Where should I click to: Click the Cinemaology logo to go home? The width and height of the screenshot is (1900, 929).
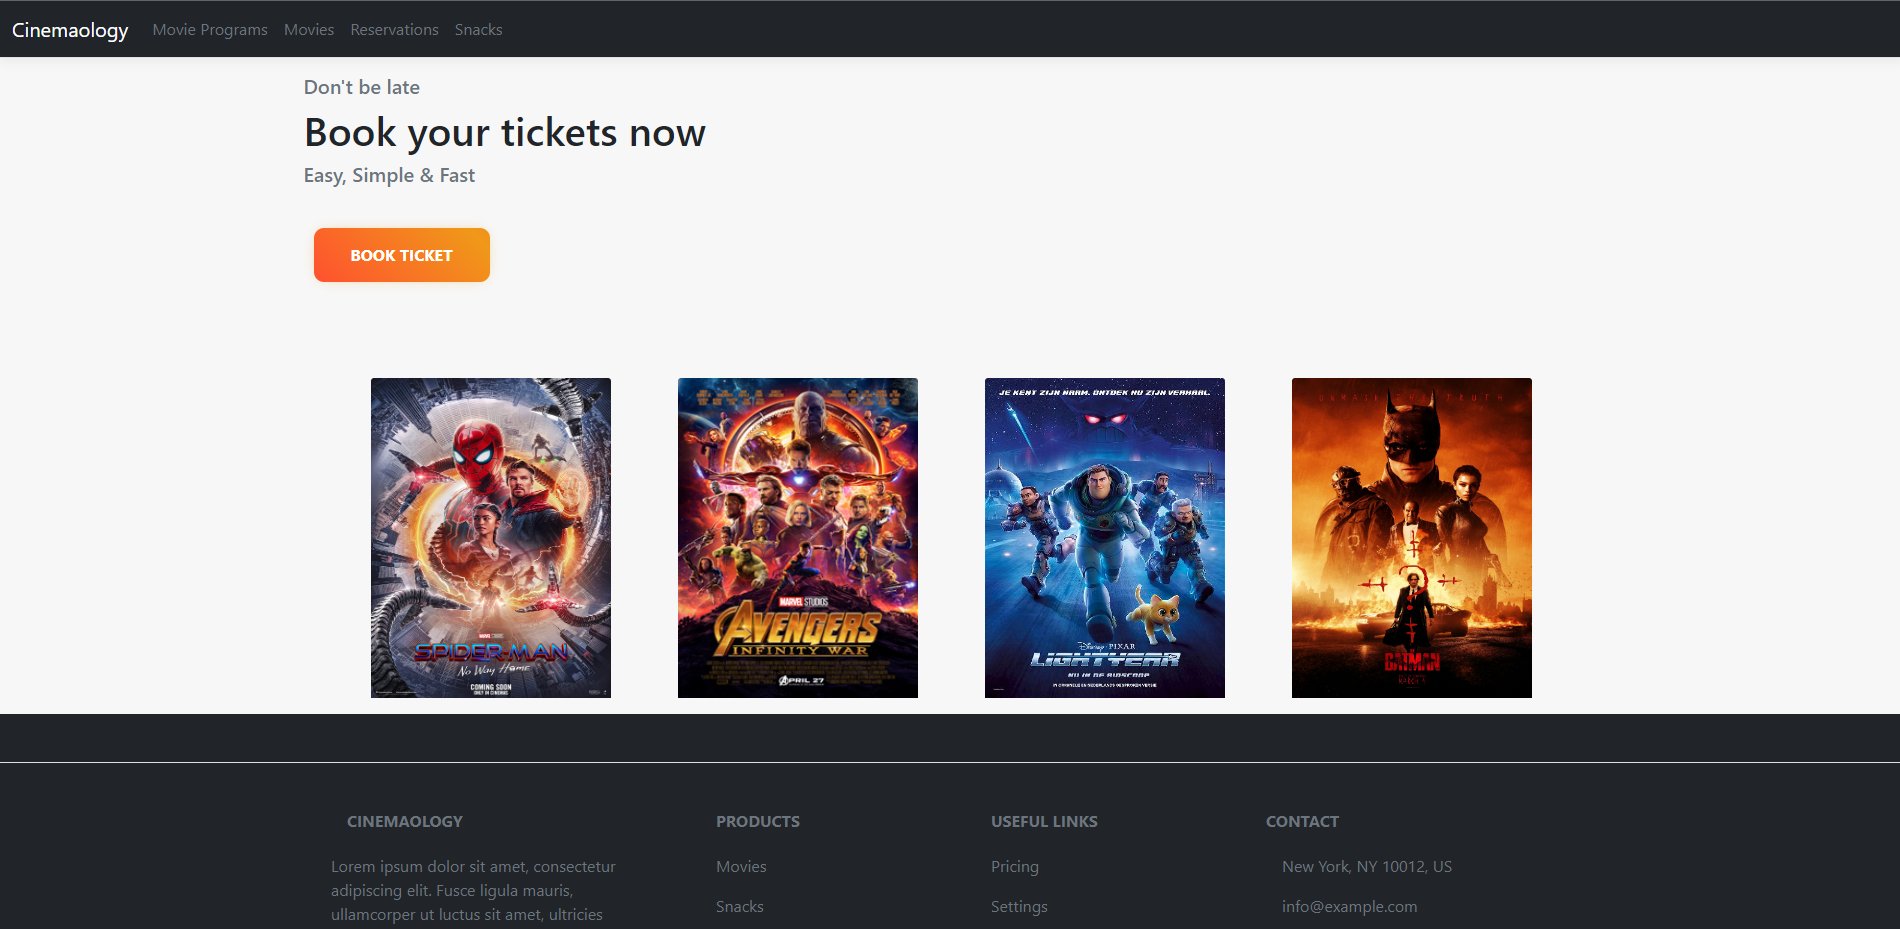[x=69, y=30]
